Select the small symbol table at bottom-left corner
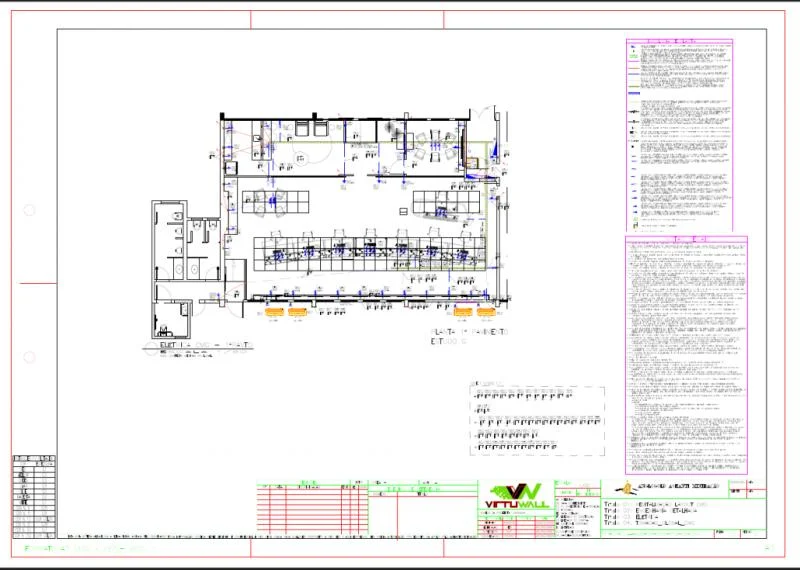The height and width of the screenshot is (570, 800). pyautogui.click(x=34, y=497)
